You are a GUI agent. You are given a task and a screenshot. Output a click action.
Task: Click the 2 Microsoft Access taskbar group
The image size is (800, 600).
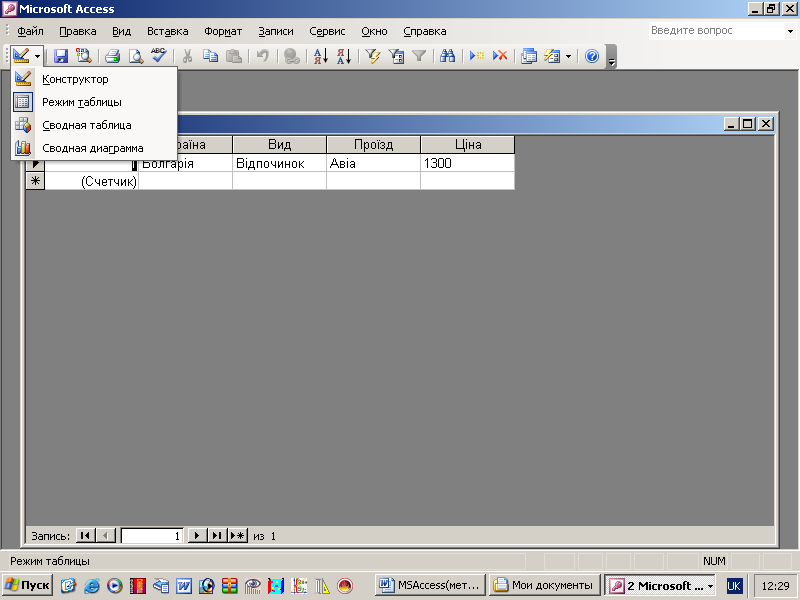[x=660, y=586]
